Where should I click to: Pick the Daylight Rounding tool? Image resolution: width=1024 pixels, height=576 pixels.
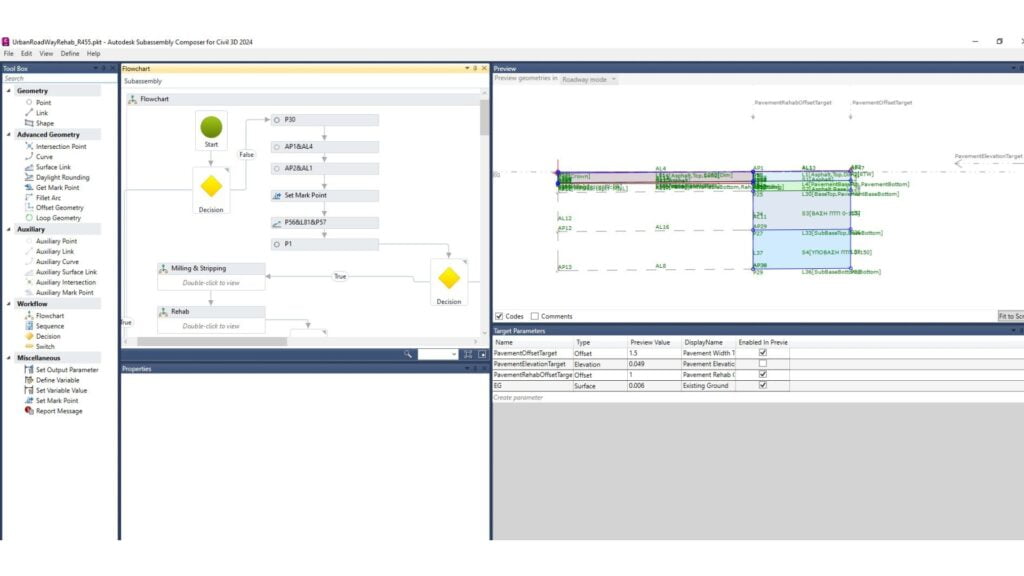62,177
